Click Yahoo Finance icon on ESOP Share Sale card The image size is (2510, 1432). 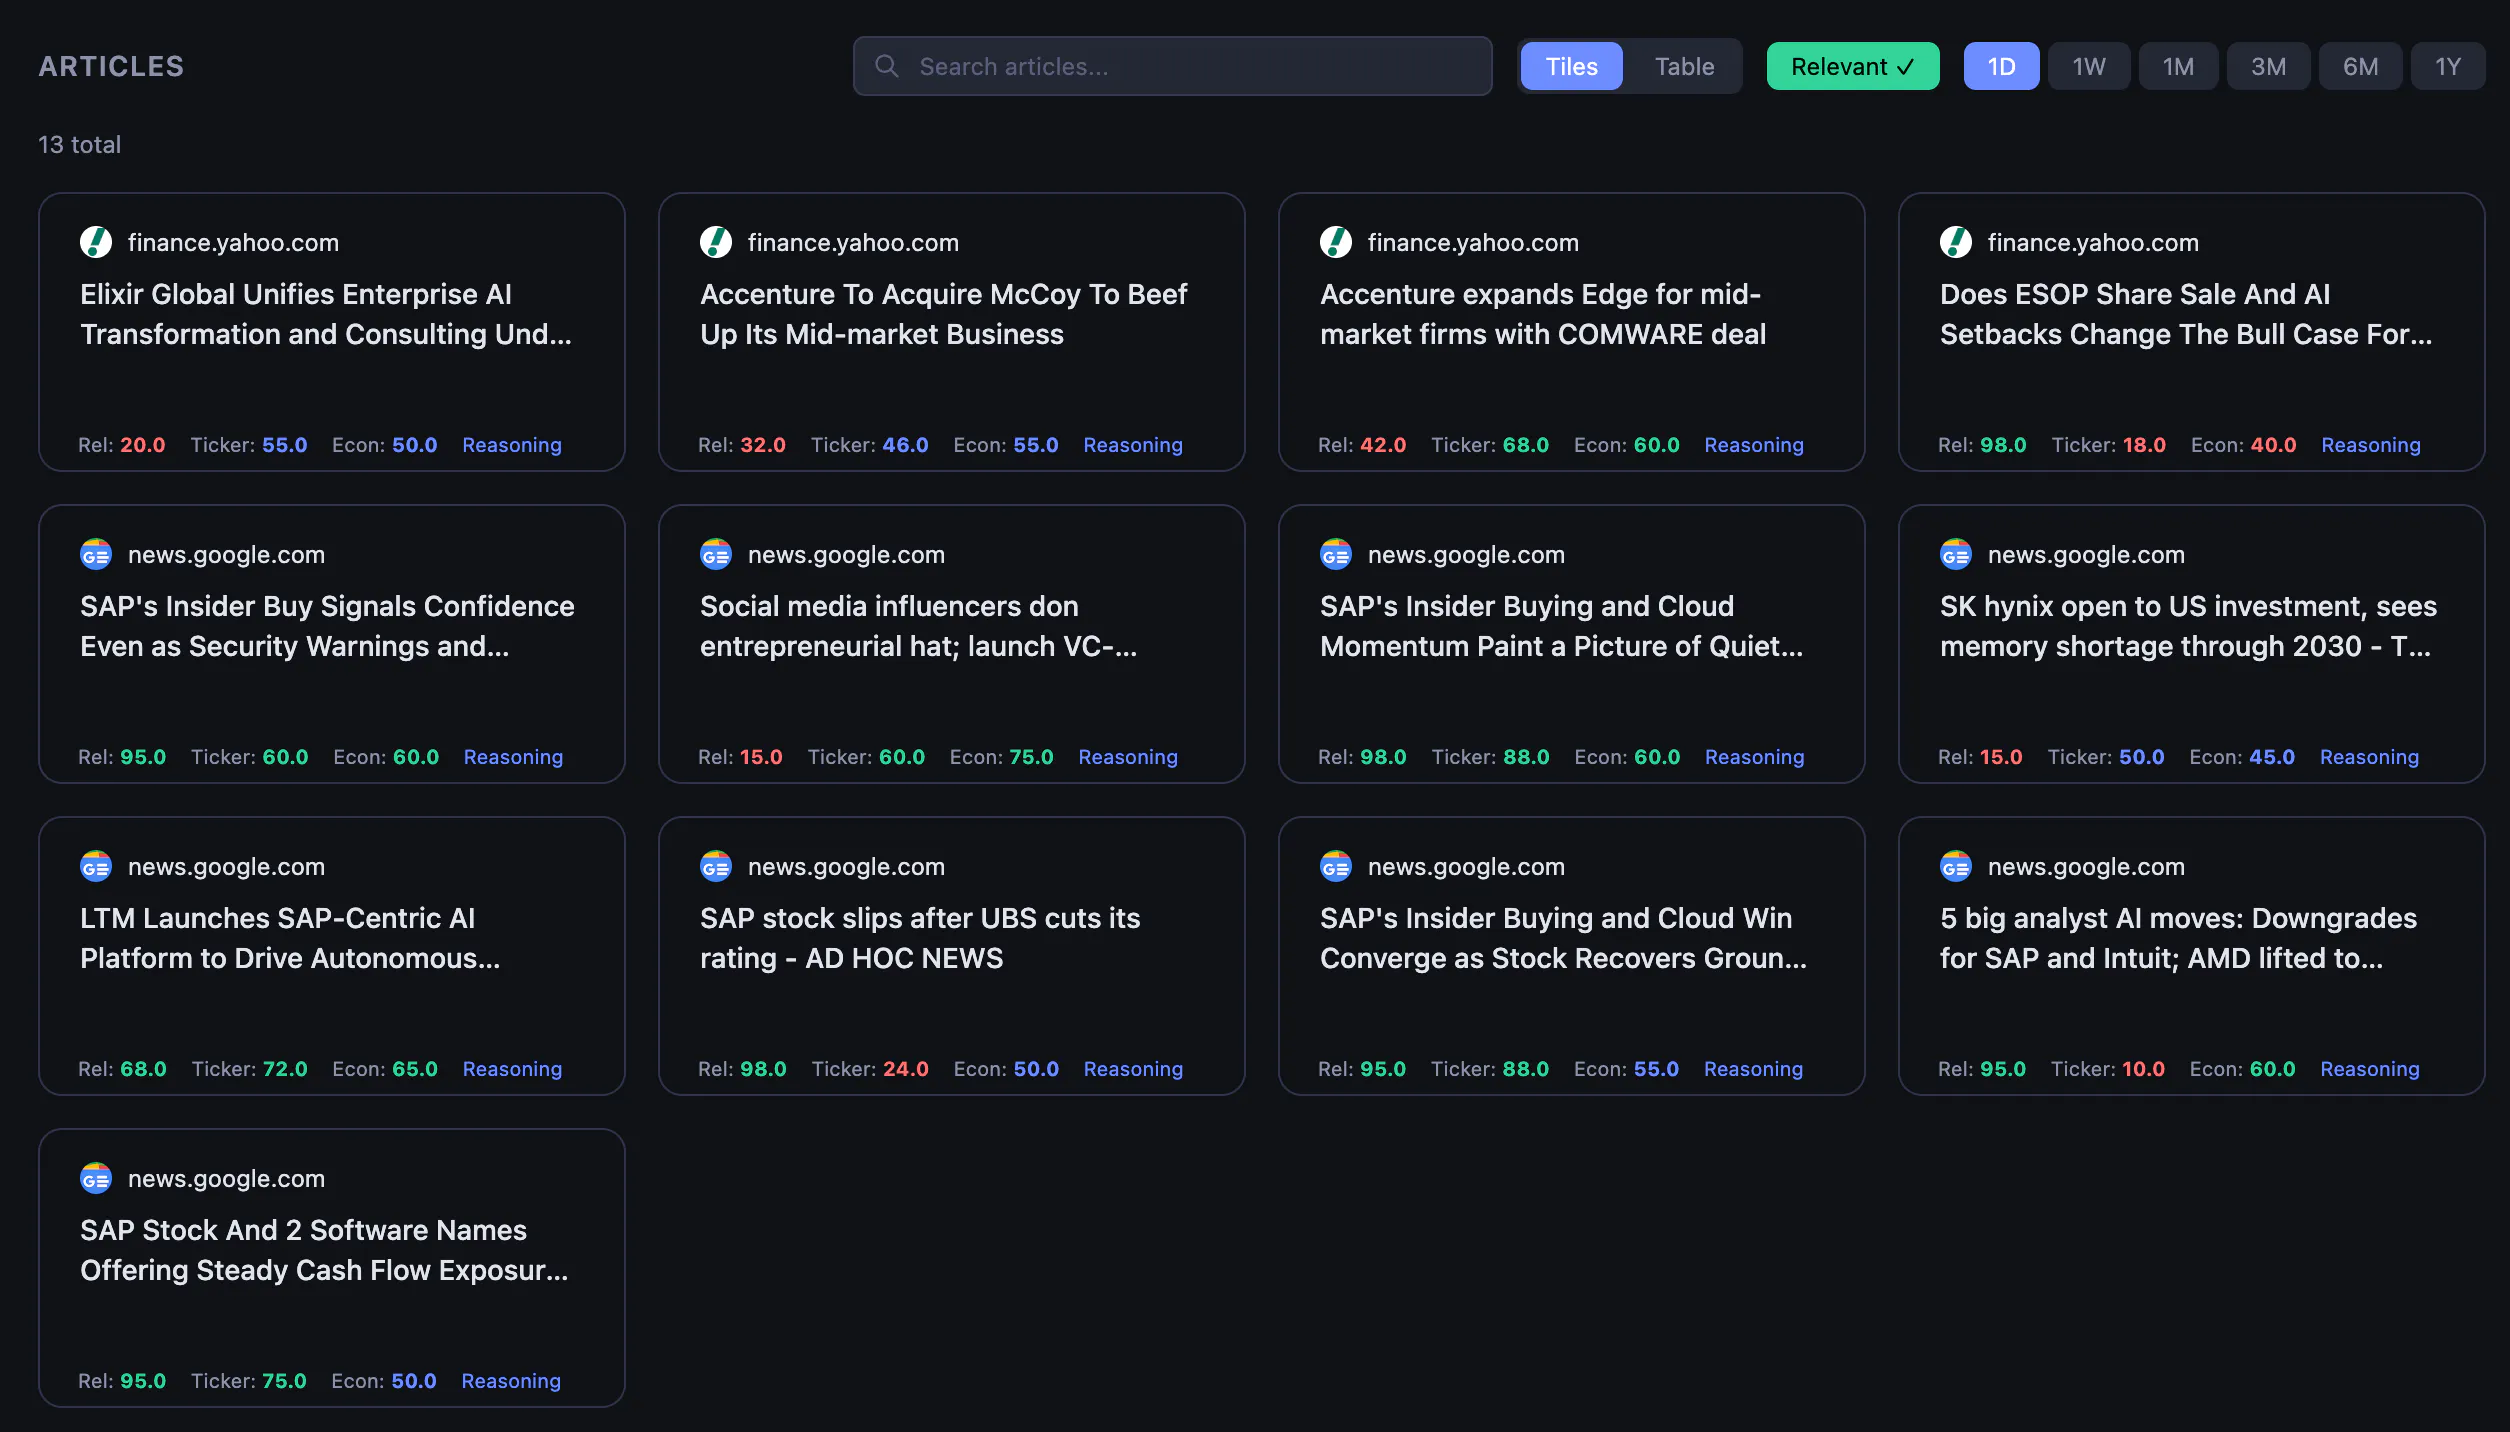pyautogui.click(x=1956, y=242)
